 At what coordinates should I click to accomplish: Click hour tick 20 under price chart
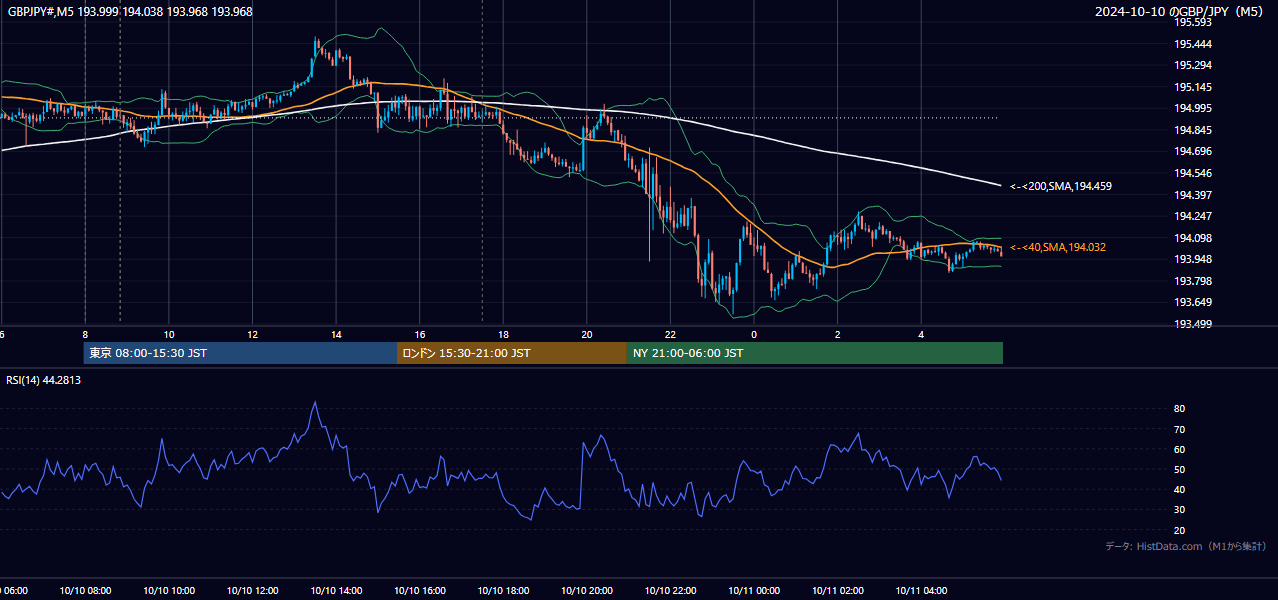pos(587,334)
